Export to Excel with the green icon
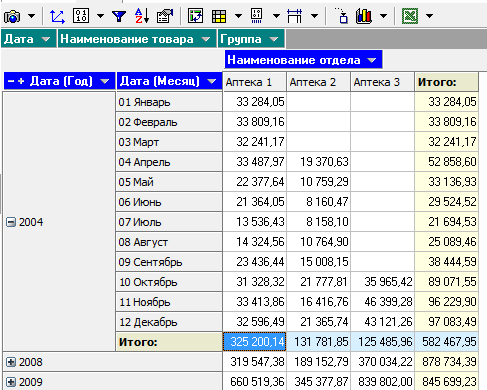 (410, 16)
